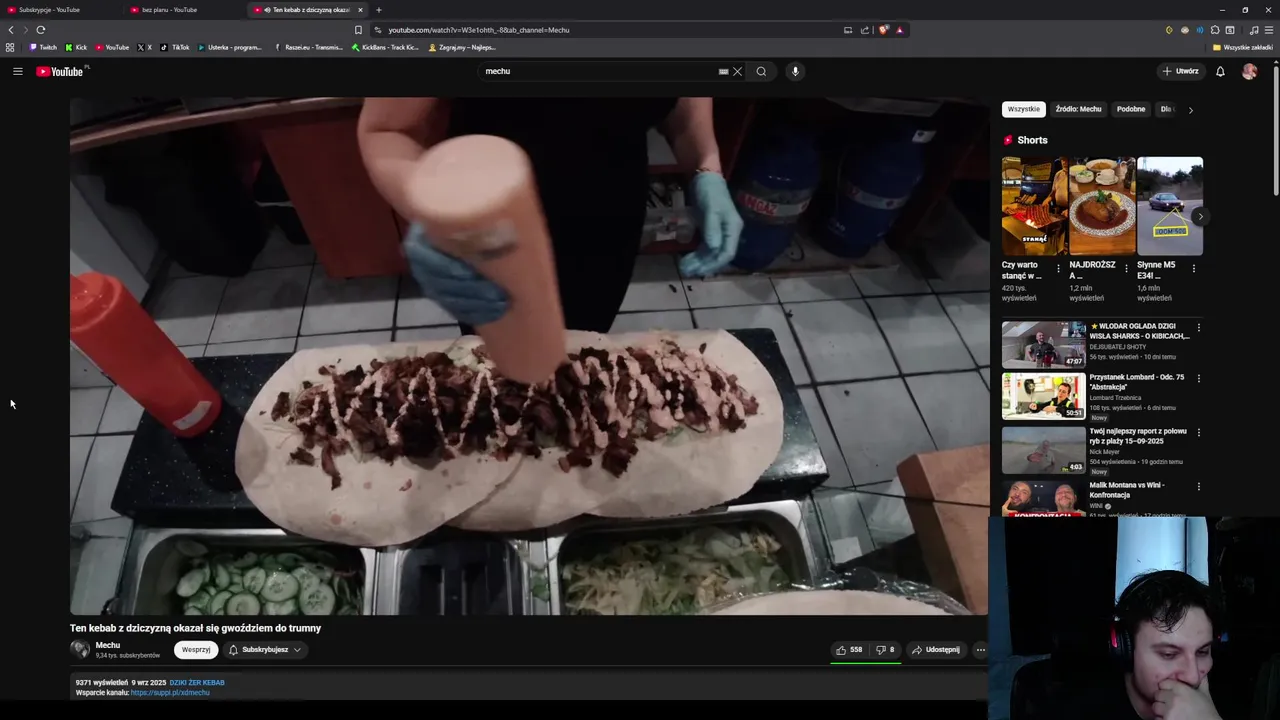Click the browser address bar URL

(x=479, y=30)
